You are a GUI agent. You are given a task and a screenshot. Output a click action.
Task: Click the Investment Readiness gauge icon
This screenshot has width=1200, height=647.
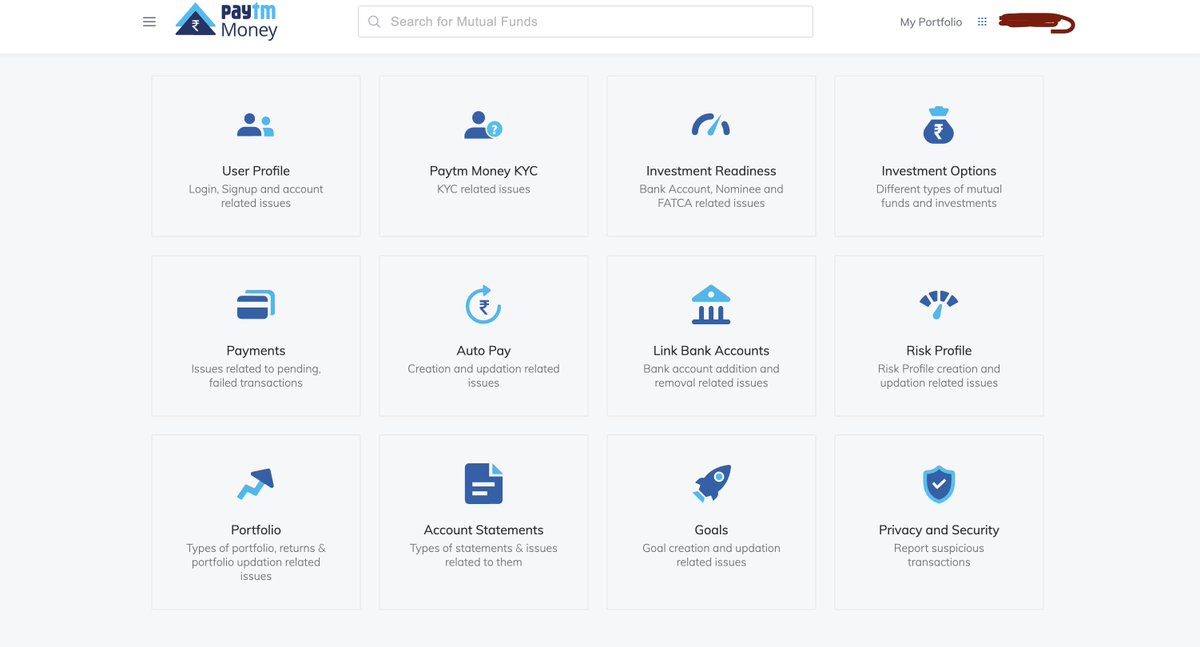coord(711,125)
